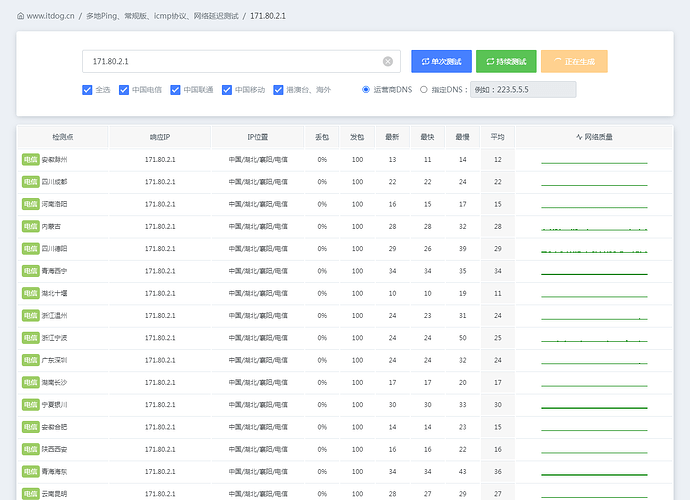
Task: Toggle the 中国移动 checkbox
Action: click(x=227, y=90)
